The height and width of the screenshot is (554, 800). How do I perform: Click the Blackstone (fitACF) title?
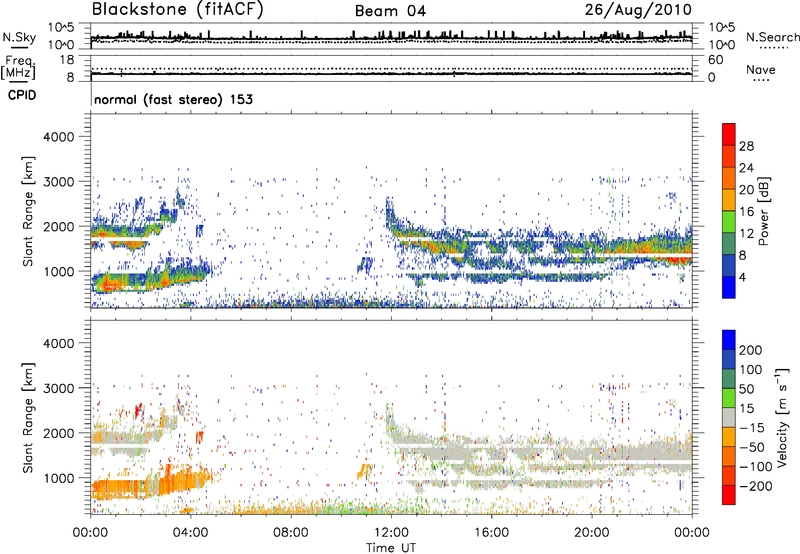coord(178,10)
